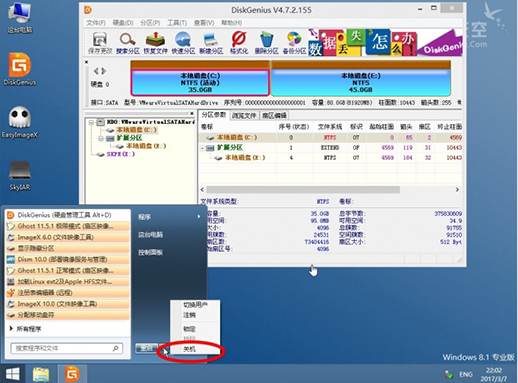Open 显示隐藏分区 Start menu entry
Image resolution: width=518 pixels, height=383 pixels.
(x=68, y=248)
